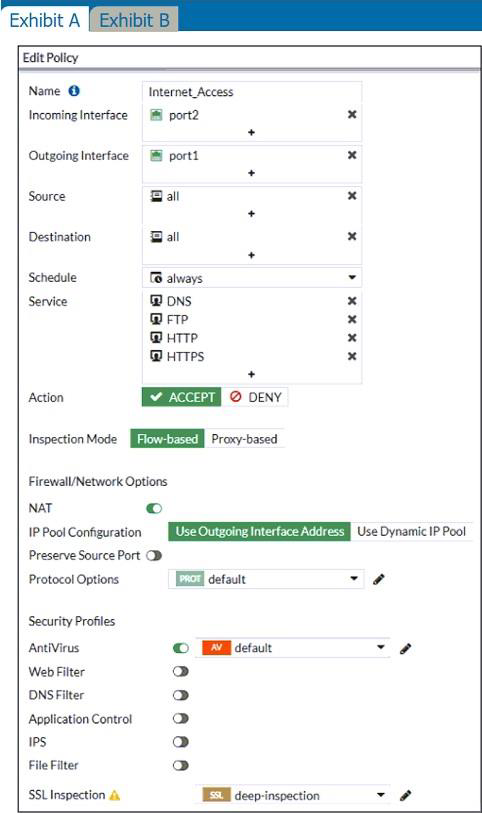Edit the AntiVirus profile with the pencil icon
This screenshot has width=482, height=813.
[x=406, y=648]
